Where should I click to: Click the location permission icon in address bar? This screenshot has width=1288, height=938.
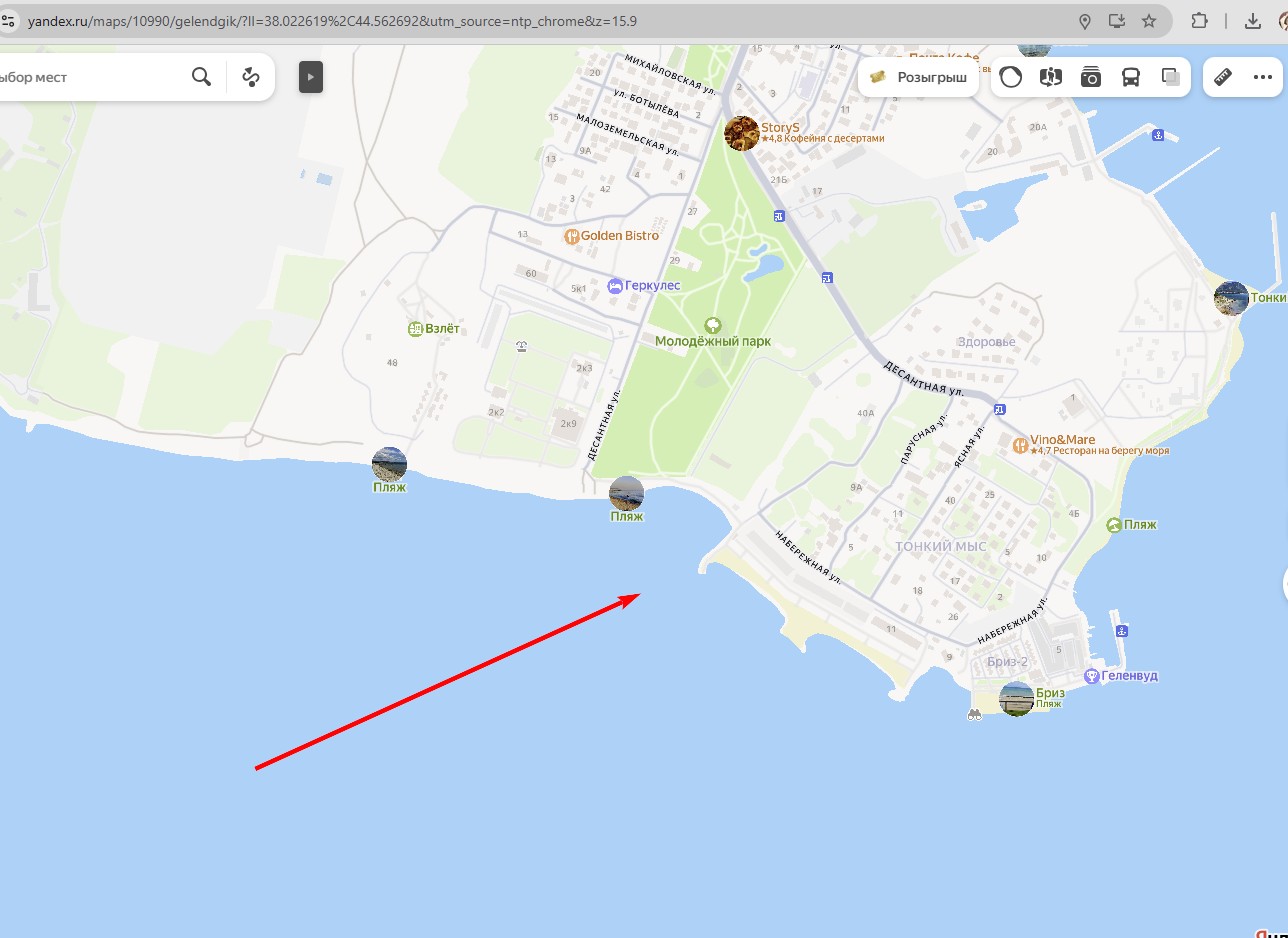coord(1085,21)
